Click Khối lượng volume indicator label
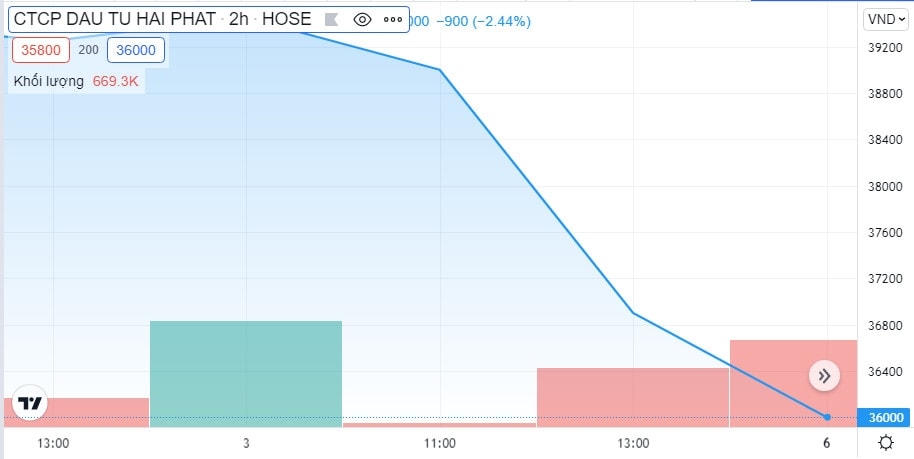This screenshot has width=914, height=459. (x=49, y=82)
